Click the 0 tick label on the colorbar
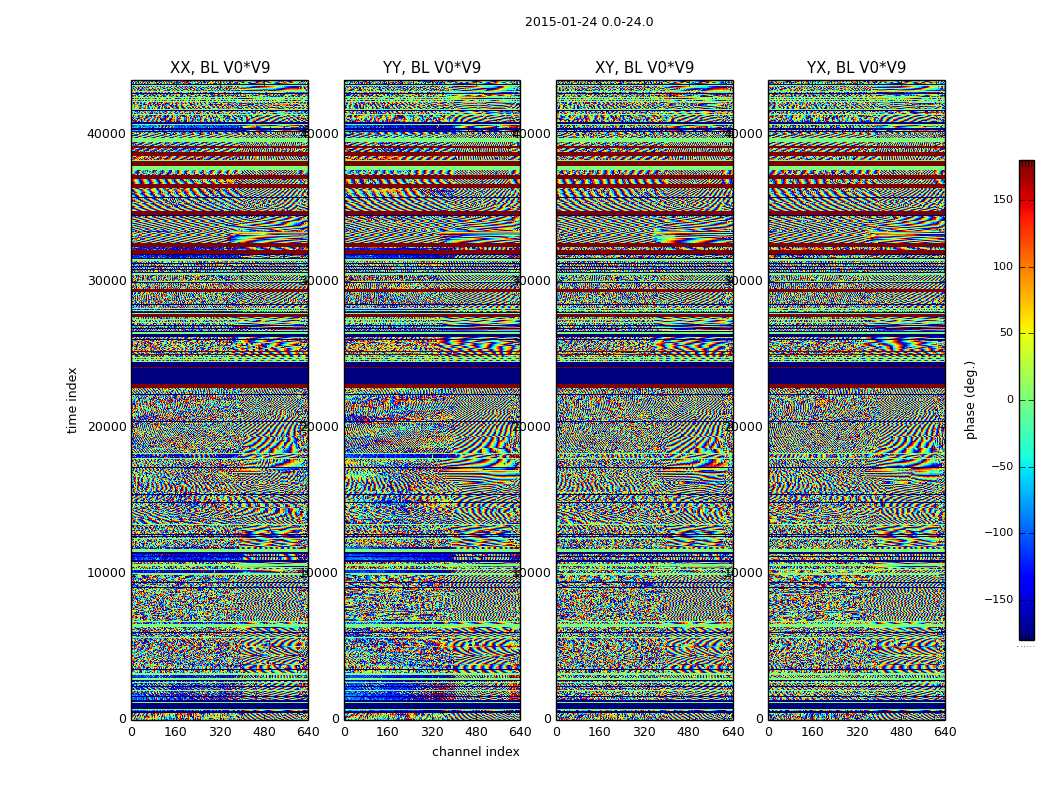The height and width of the screenshot is (800, 1050). coord(1010,400)
